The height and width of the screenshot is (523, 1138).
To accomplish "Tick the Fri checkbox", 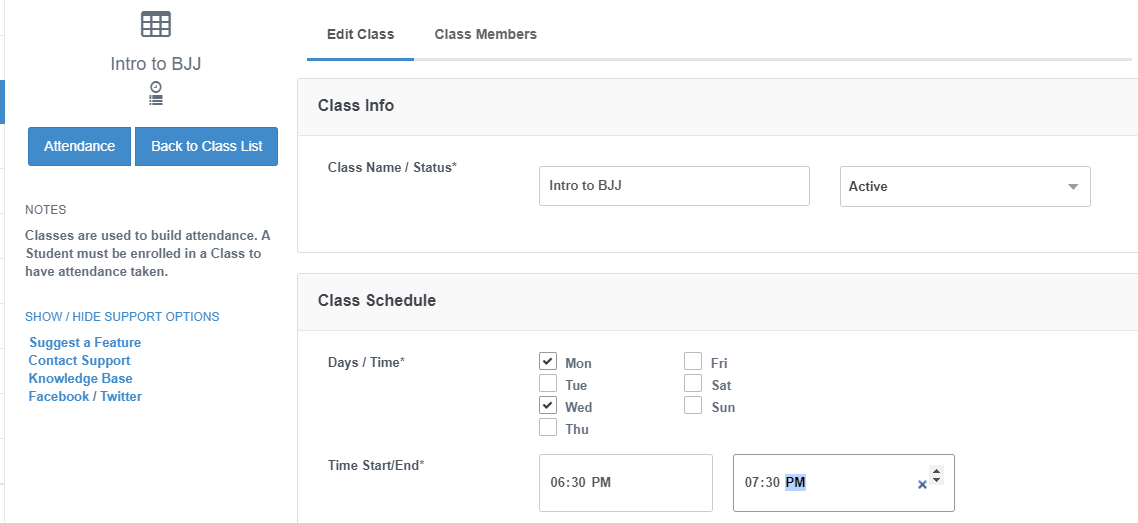I will coord(693,361).
